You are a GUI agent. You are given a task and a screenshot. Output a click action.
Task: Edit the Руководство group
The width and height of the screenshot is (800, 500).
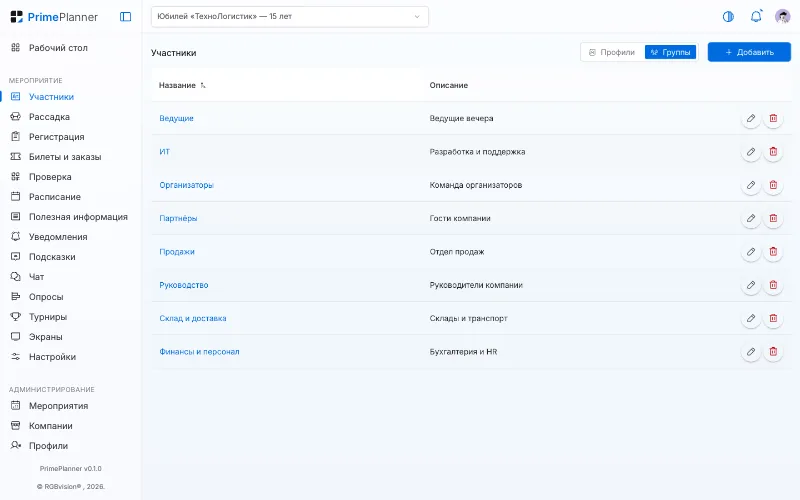pyautogui.click(x=751, y=285)
